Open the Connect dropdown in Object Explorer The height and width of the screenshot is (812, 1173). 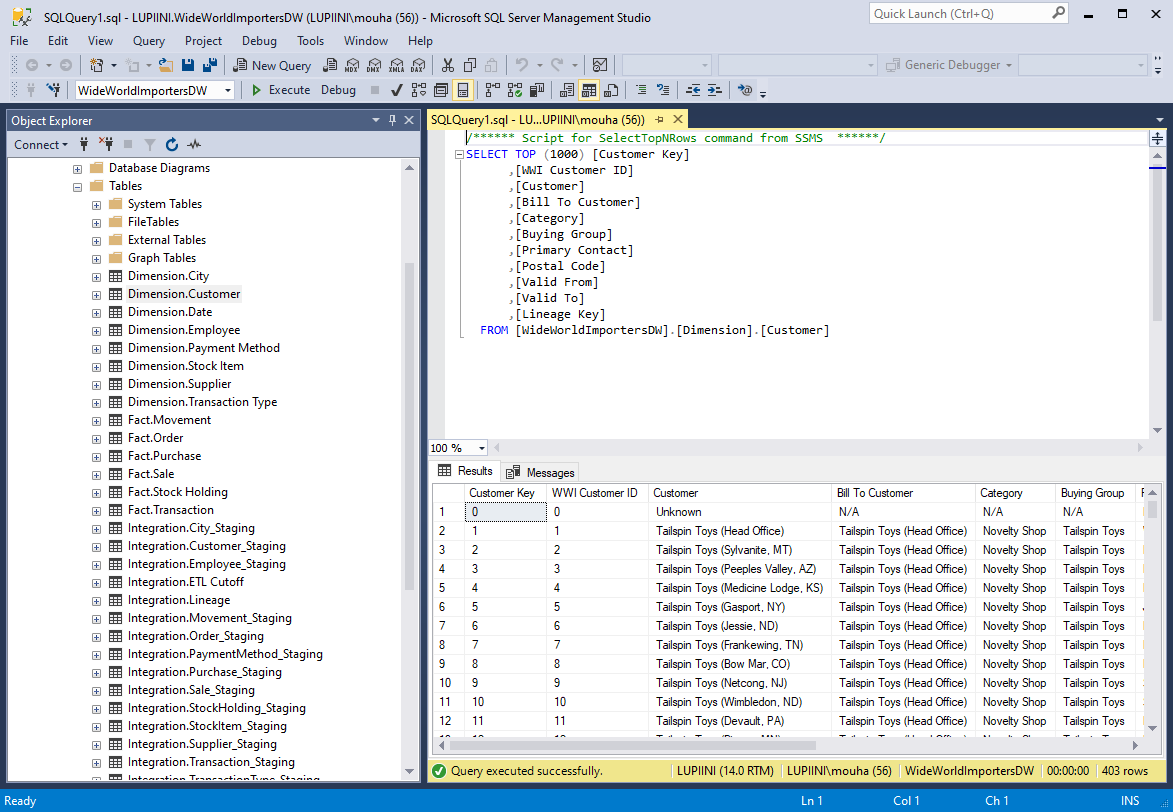40,144
